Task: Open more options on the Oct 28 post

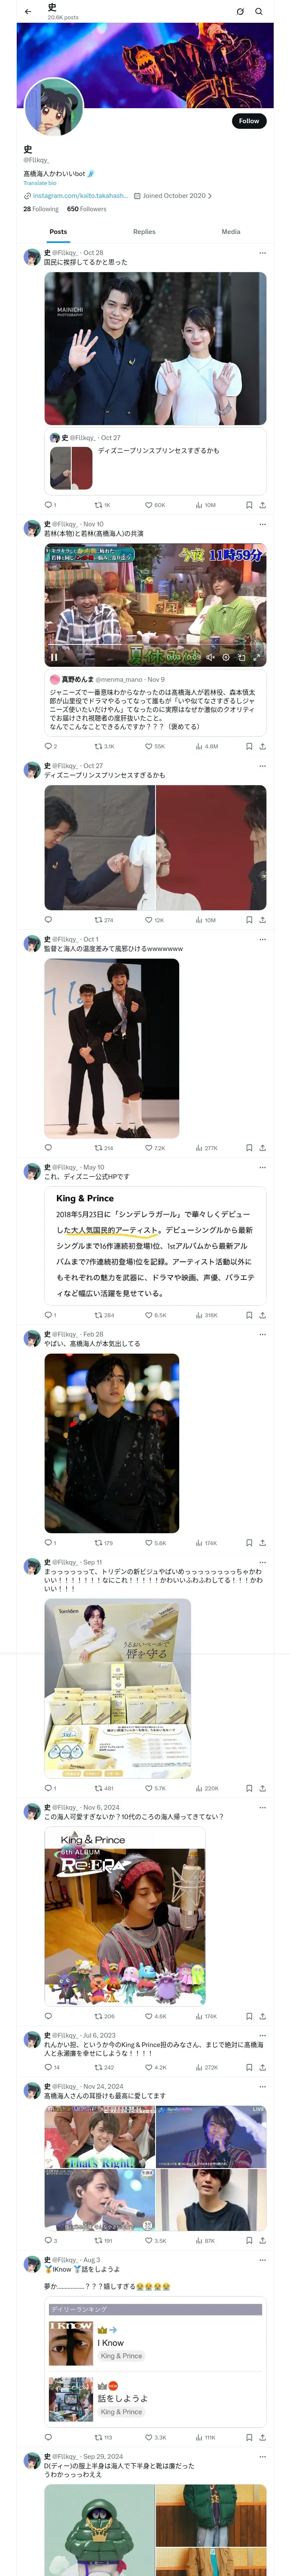Action: click(x=262, y=253)
